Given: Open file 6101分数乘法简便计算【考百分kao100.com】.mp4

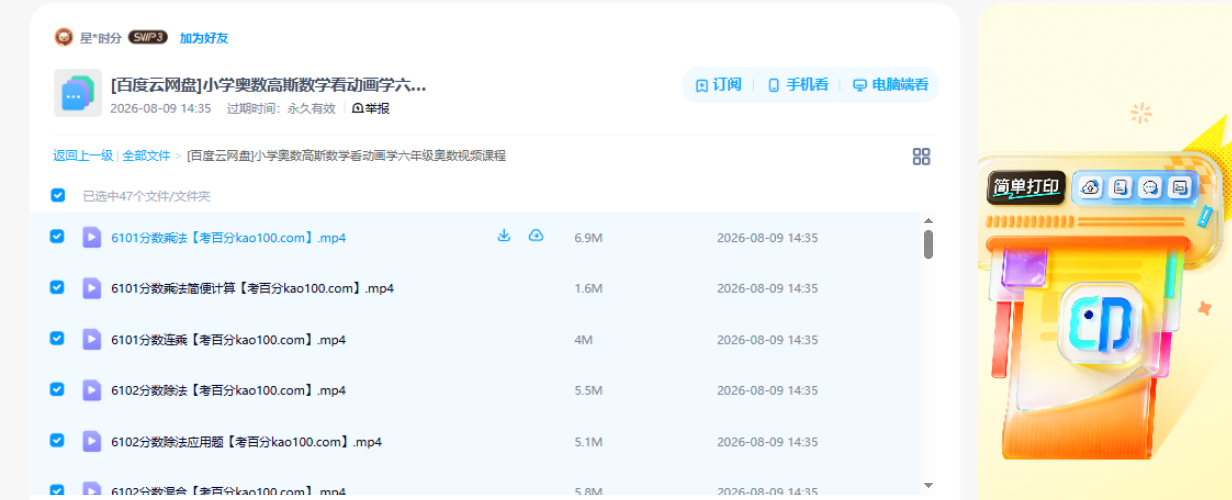Looking at the screenshot, I should (253, 289).
